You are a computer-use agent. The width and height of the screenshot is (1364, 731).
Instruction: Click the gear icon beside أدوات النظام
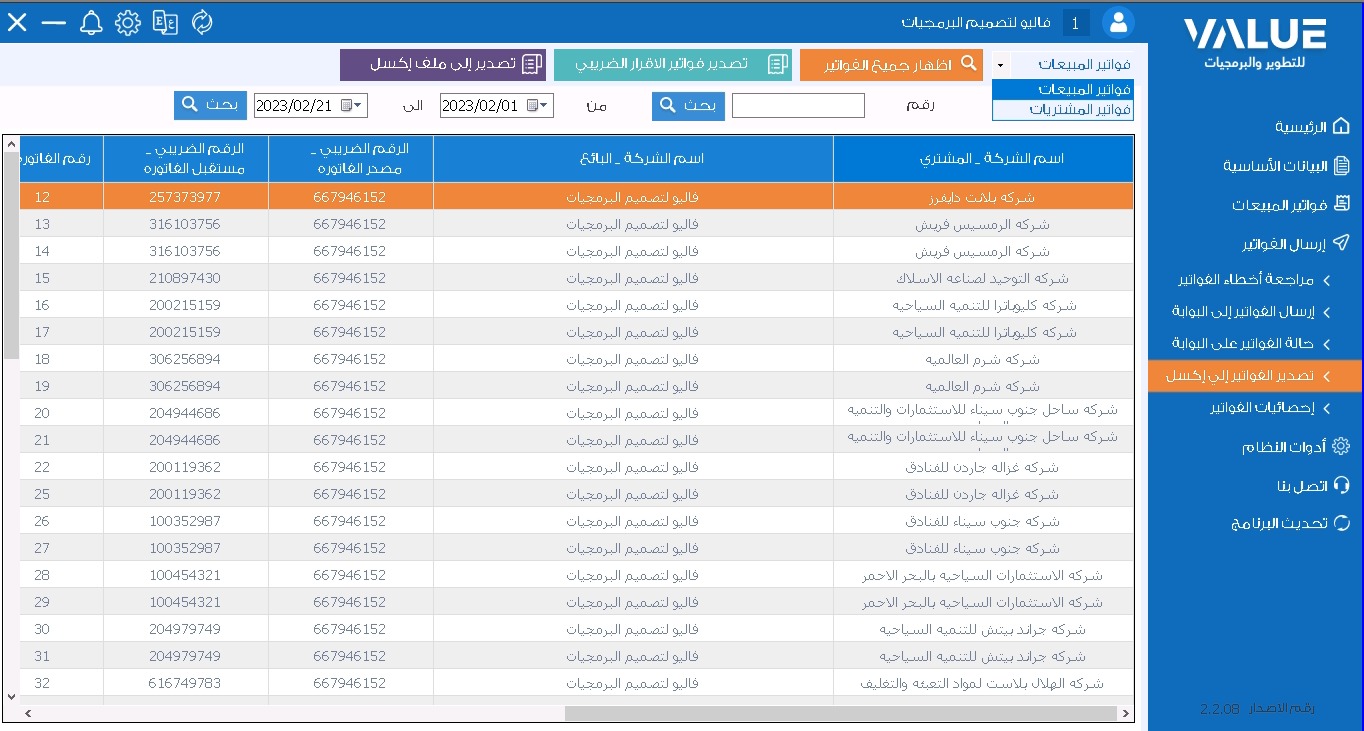coord(1341,447)
